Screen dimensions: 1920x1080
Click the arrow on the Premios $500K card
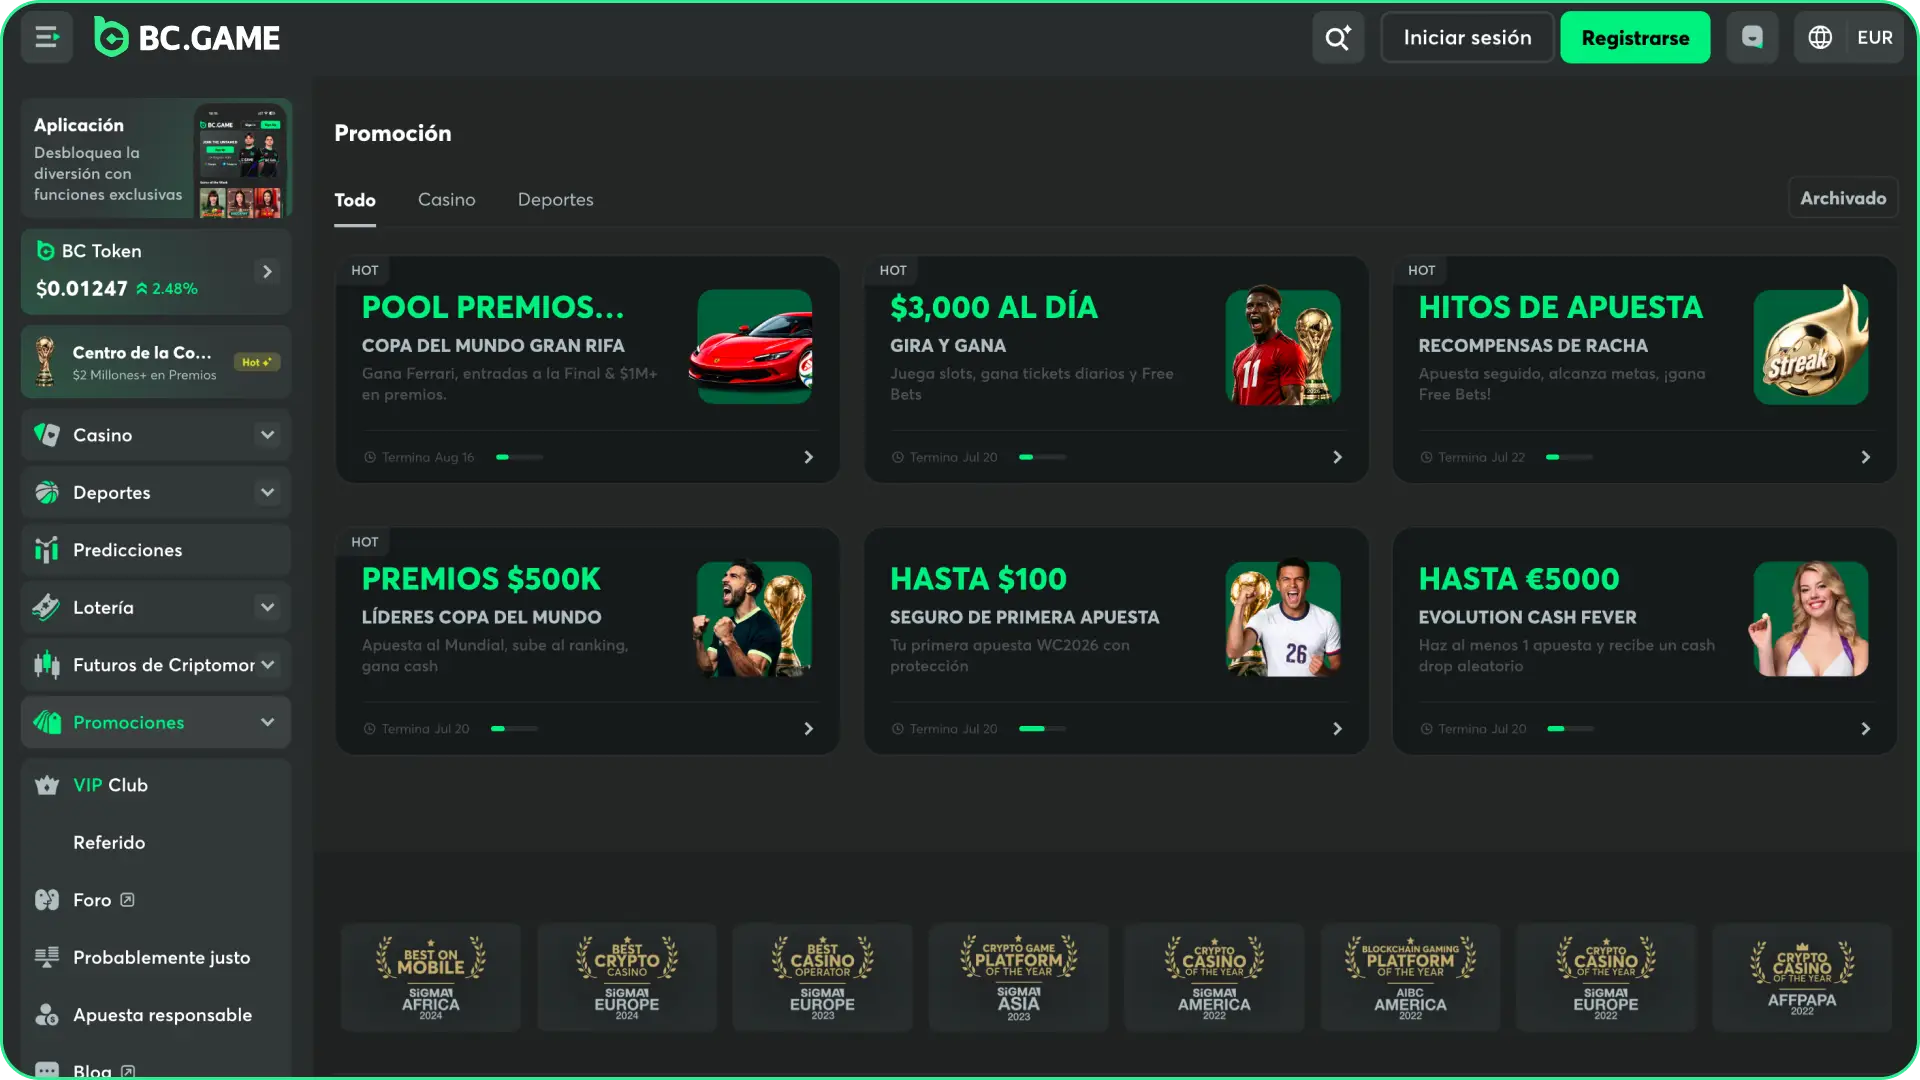point(808,729)
